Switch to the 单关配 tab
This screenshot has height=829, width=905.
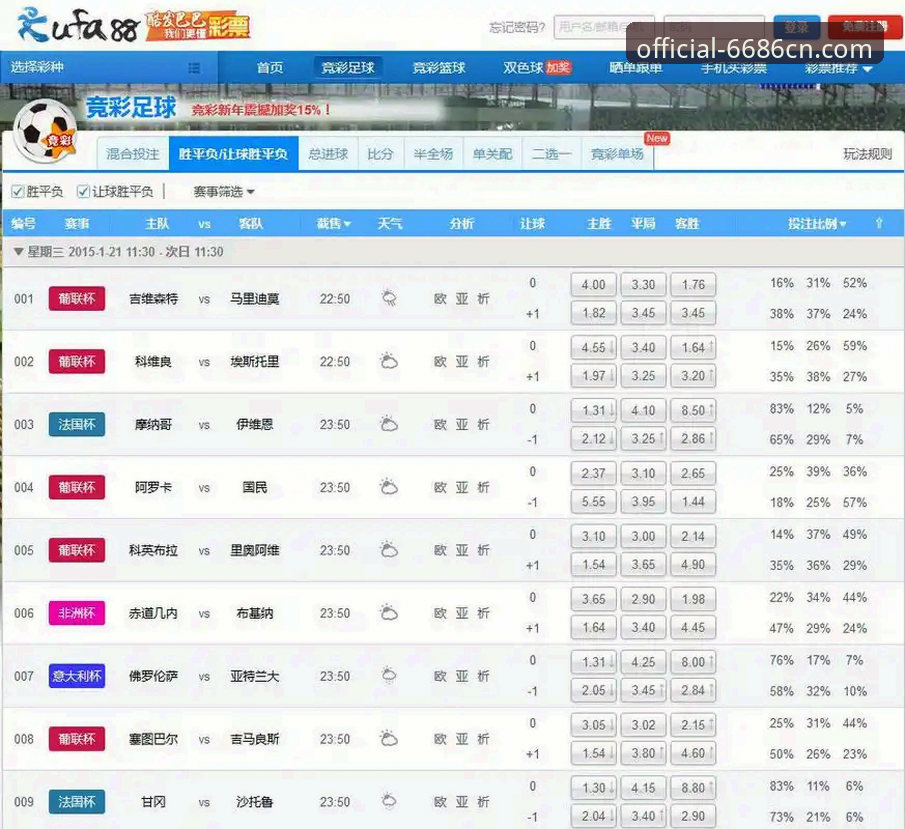click(x=492, y=154)
